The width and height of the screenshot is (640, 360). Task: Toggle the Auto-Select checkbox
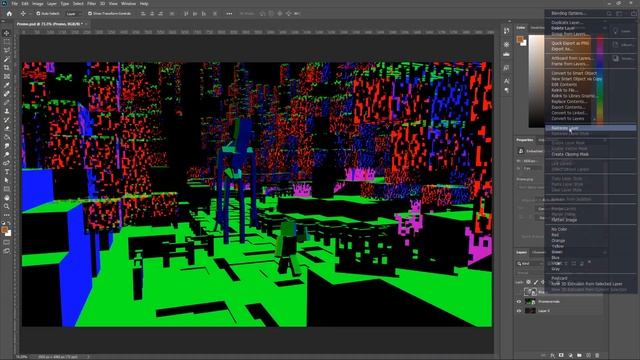point(38,13)
